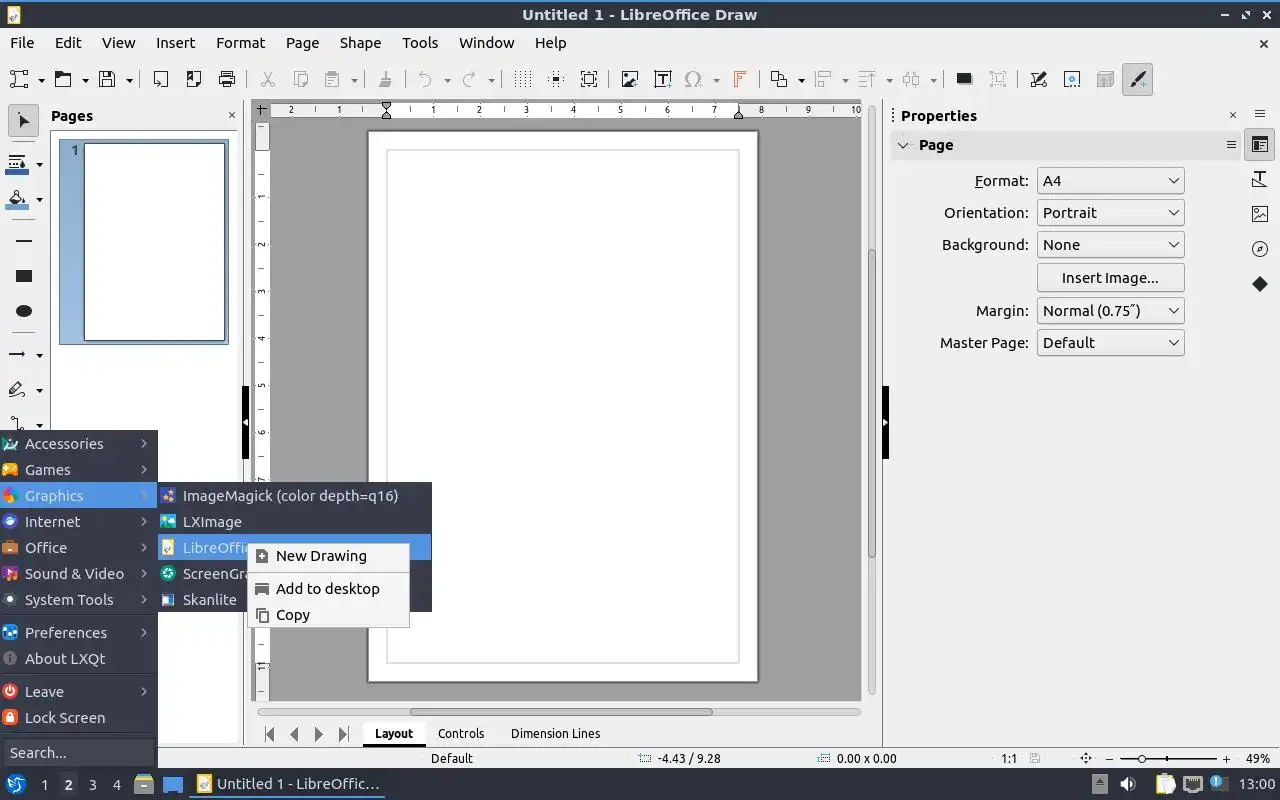This screenshot has height=800, width=1280.
Task: Click Lock Screen in start menu
Action: pyautogui.click(x=78, y=718)
